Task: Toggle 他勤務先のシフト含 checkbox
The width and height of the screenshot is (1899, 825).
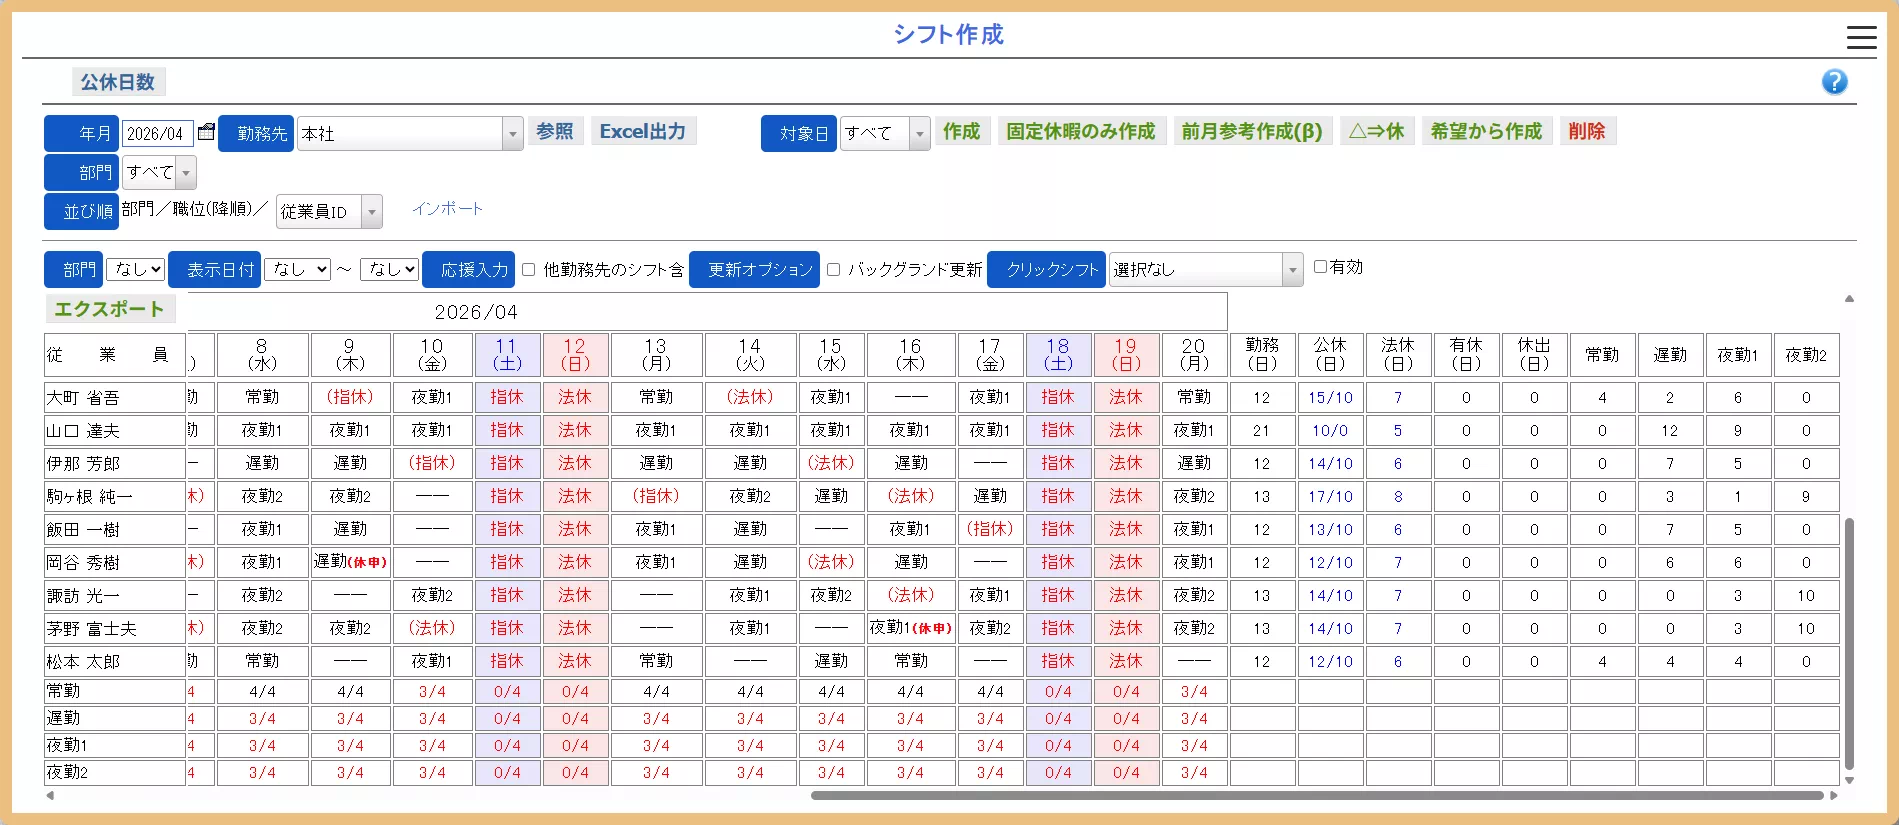Action: pyautogui.click(x=528, y=269)
